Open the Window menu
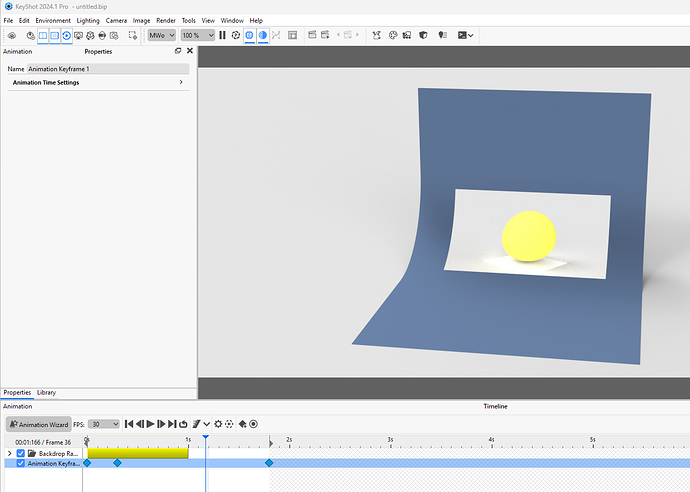 tap(232, 20)
